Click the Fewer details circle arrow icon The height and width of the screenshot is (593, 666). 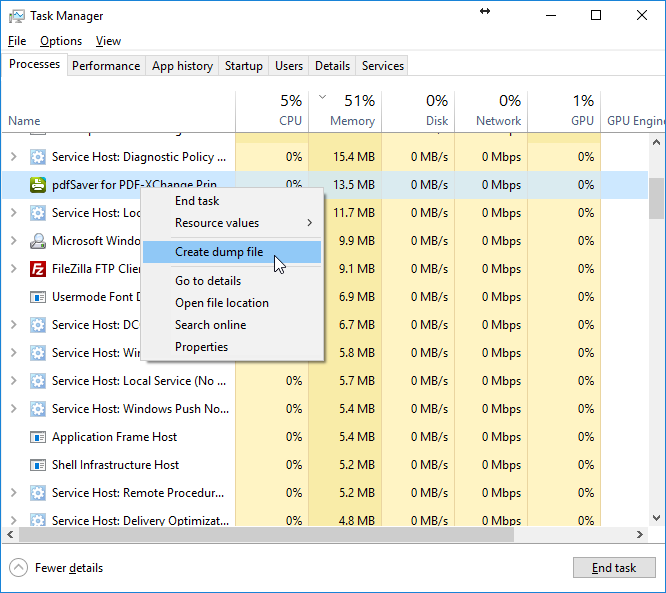tap(18, 568)
